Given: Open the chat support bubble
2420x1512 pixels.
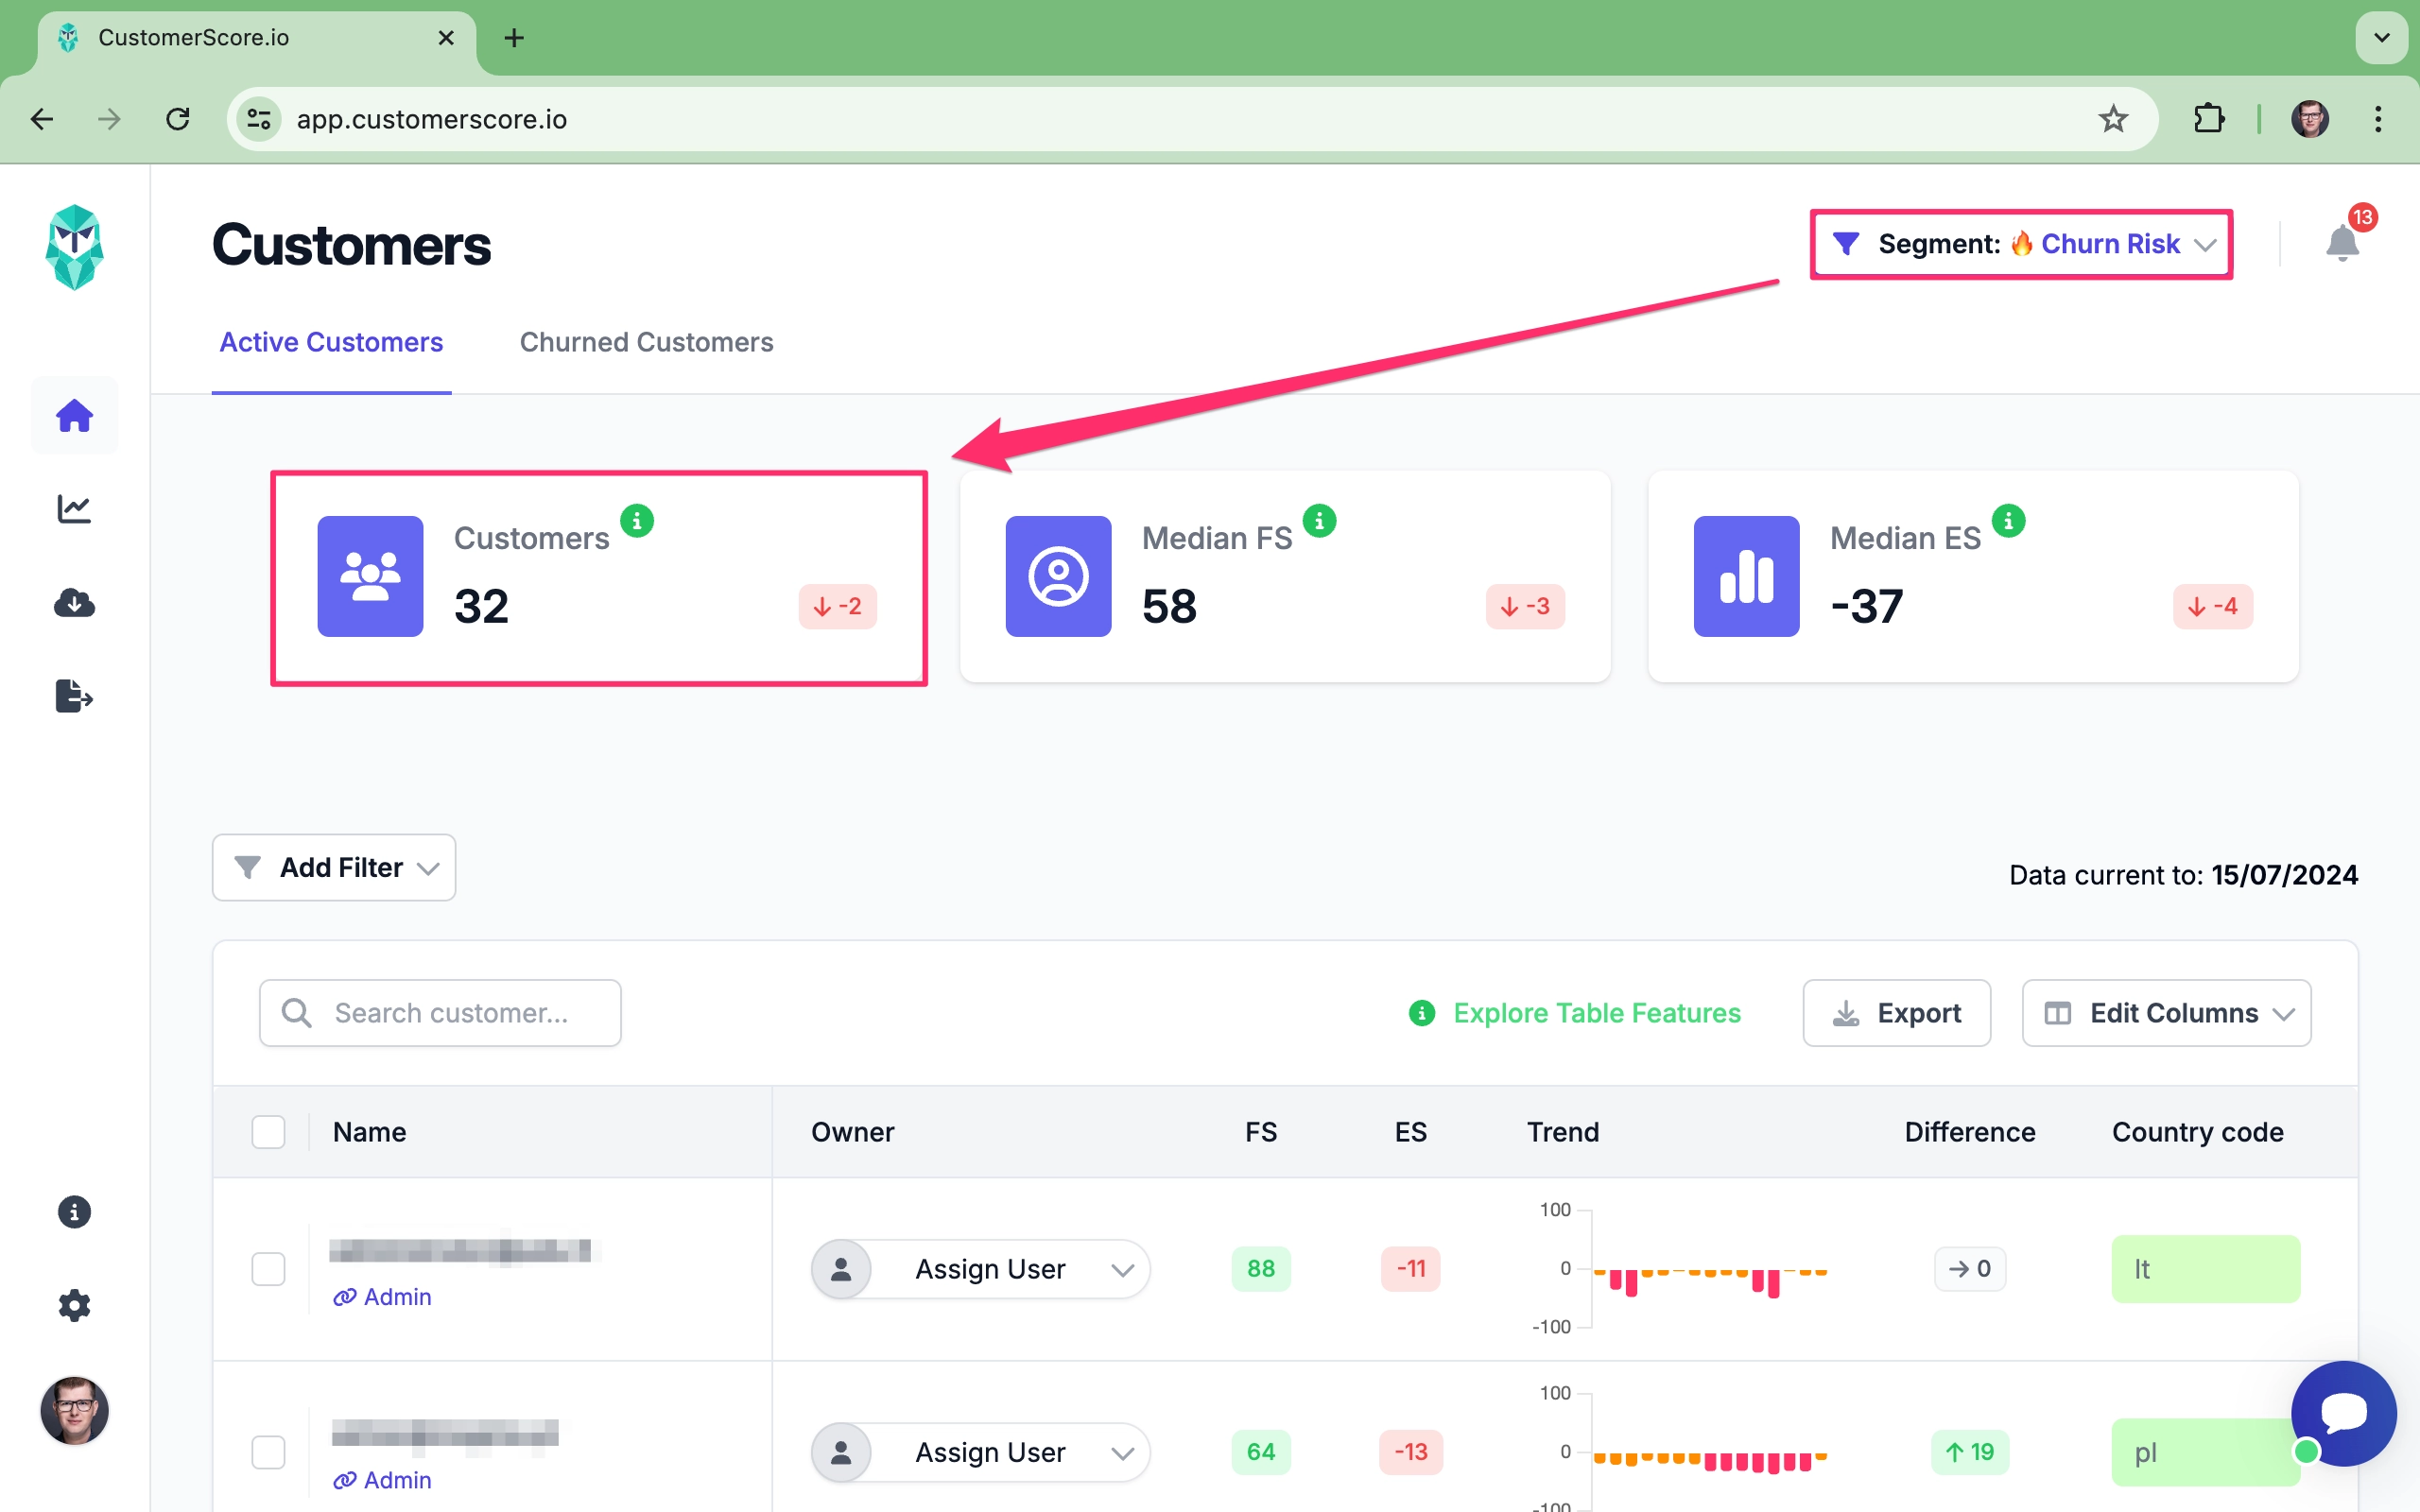Looking at the screenshot, I should [x=2343, y=1412].
